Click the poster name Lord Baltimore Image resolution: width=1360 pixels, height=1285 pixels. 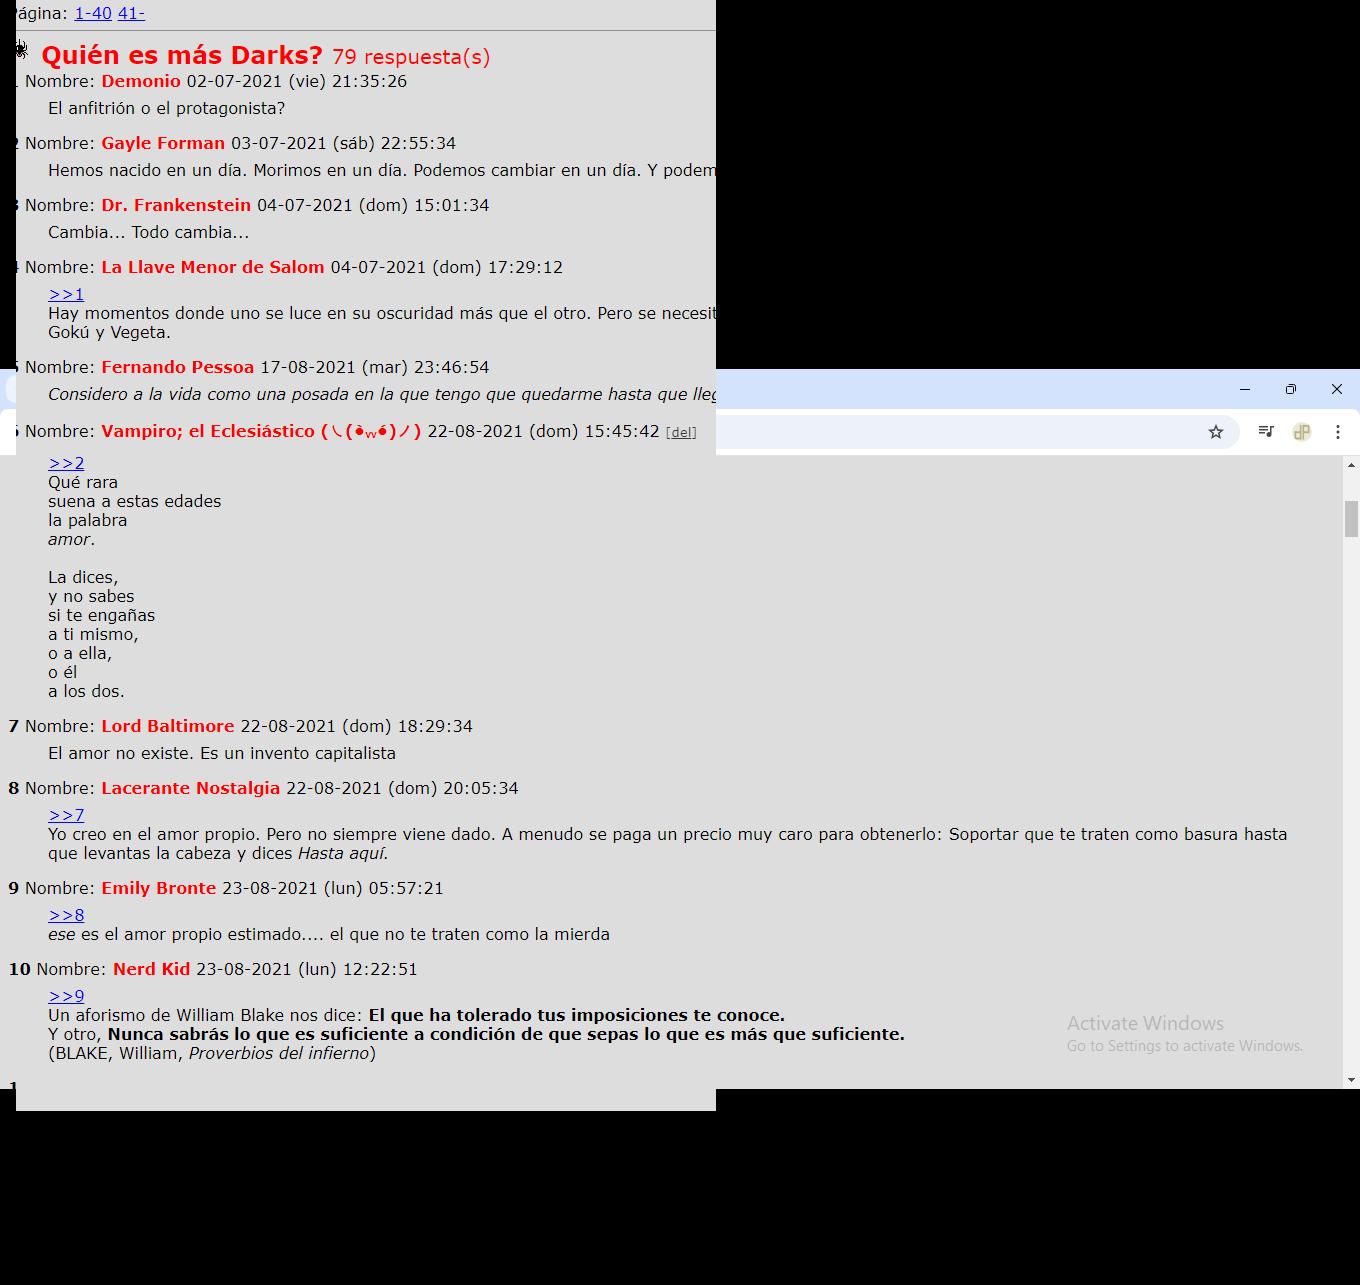(168, 726)
